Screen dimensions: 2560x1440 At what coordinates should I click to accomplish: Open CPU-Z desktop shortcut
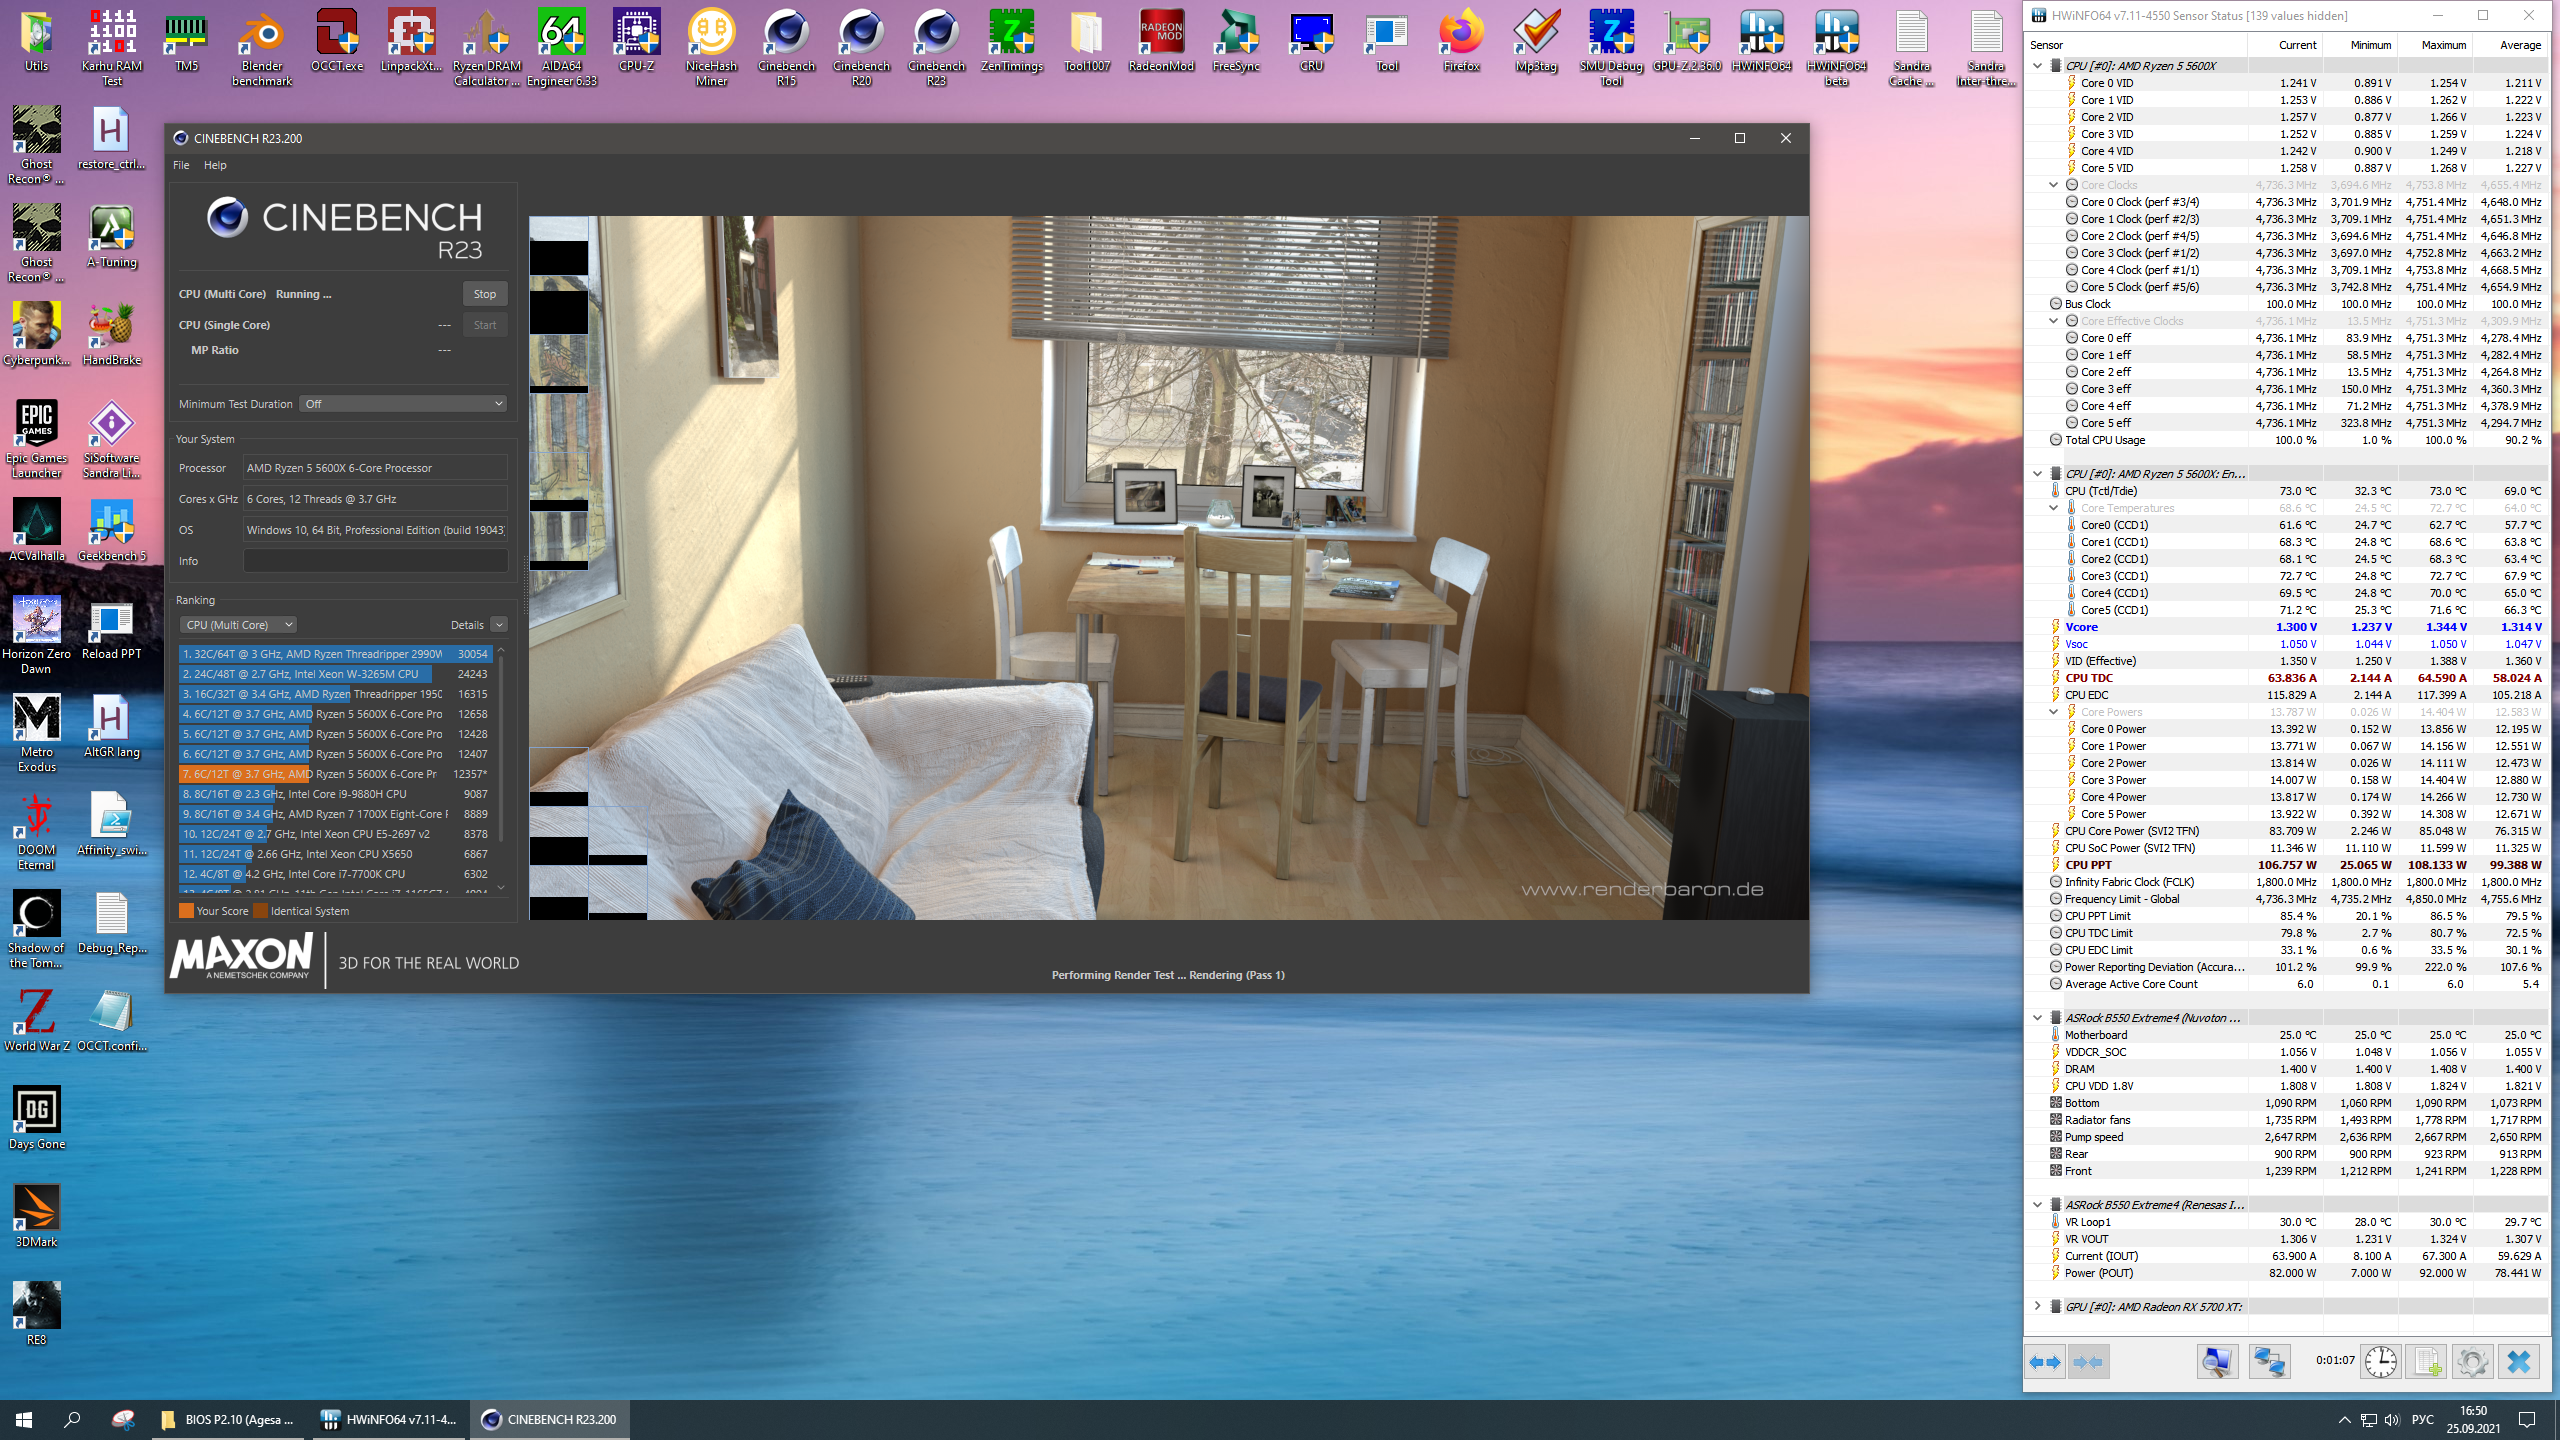[636, 42]
